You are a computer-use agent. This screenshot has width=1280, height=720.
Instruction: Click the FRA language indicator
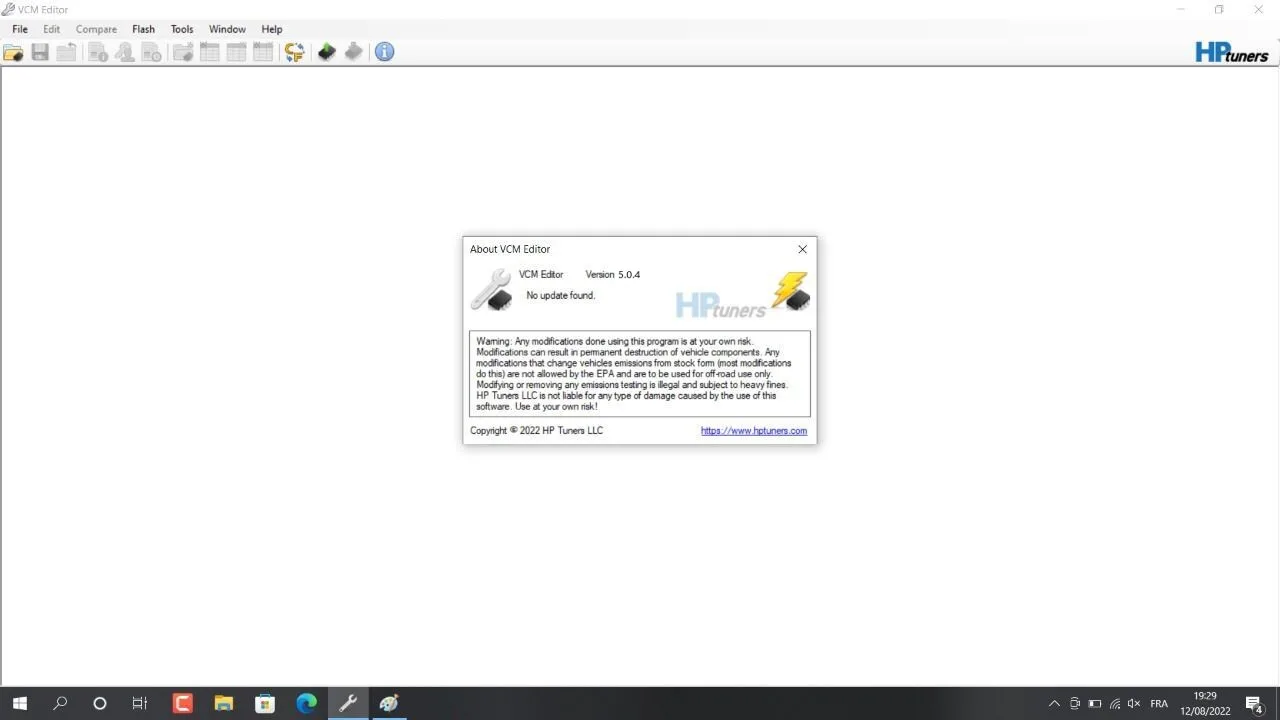1159,703
